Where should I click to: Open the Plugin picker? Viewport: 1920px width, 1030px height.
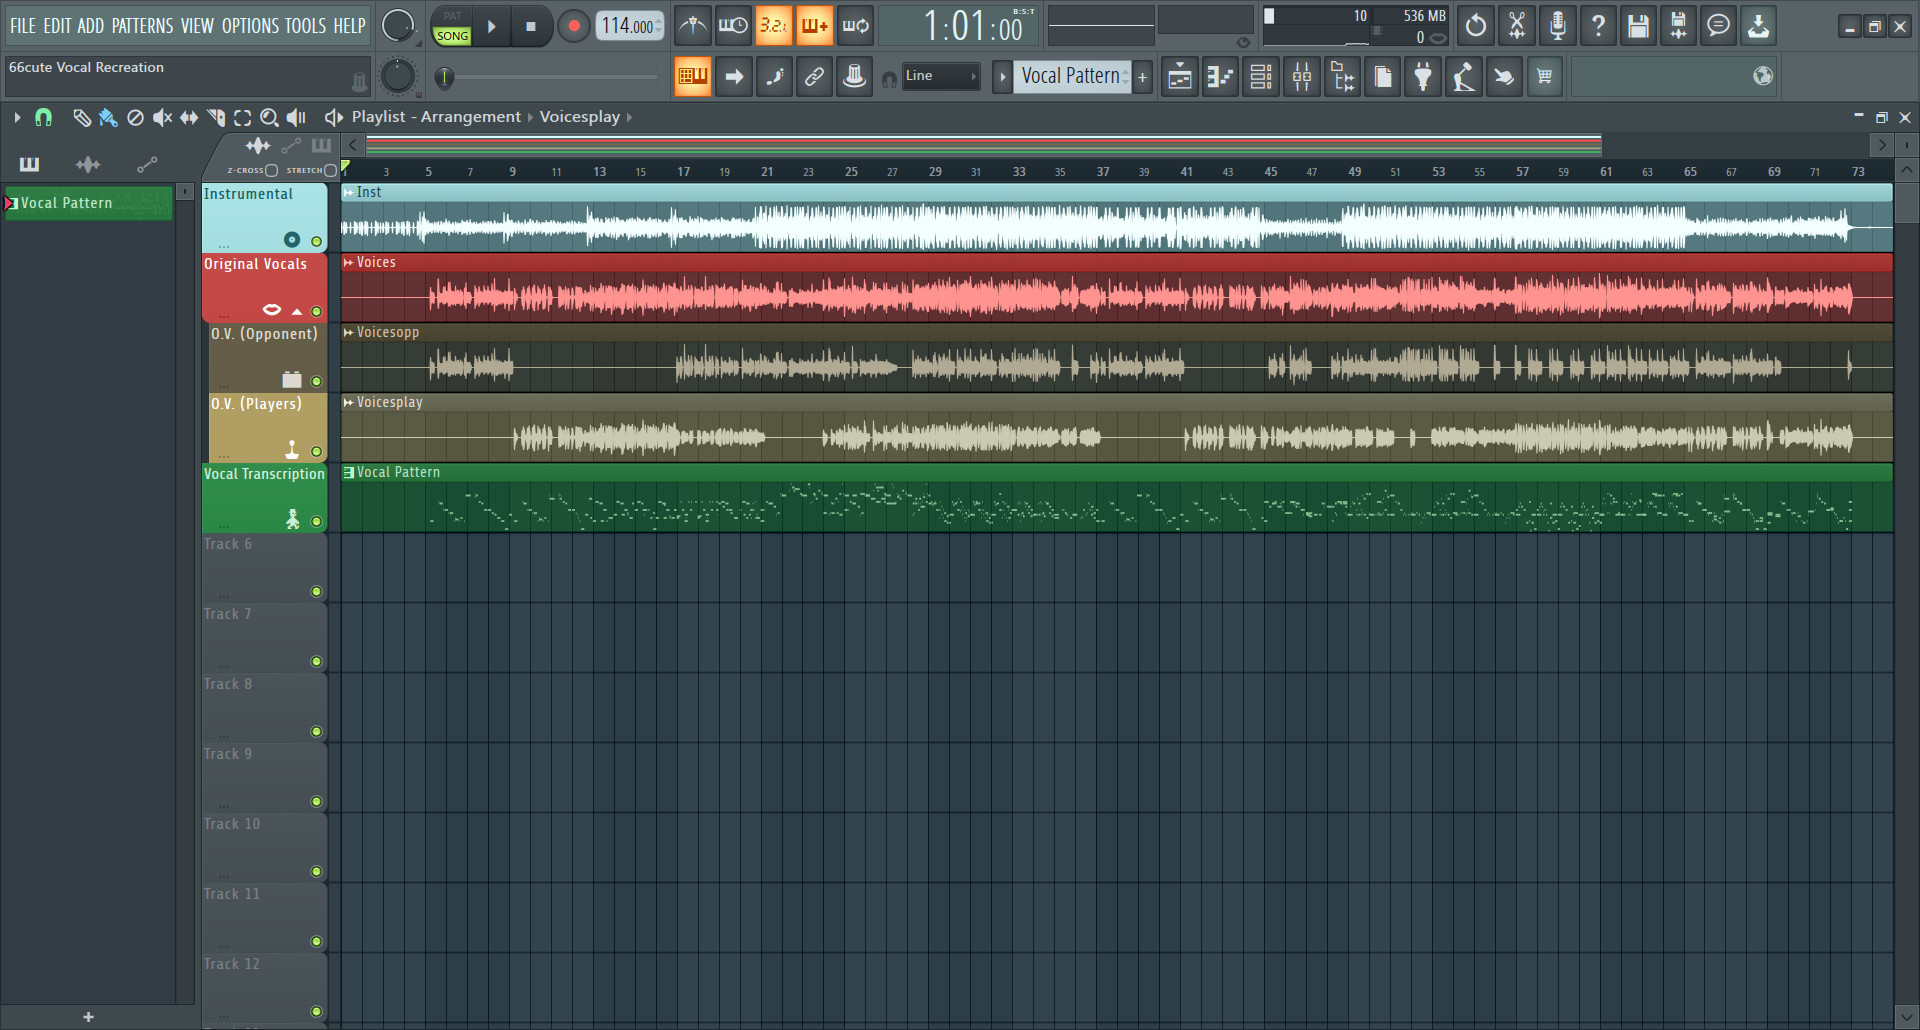[1421, 76]
